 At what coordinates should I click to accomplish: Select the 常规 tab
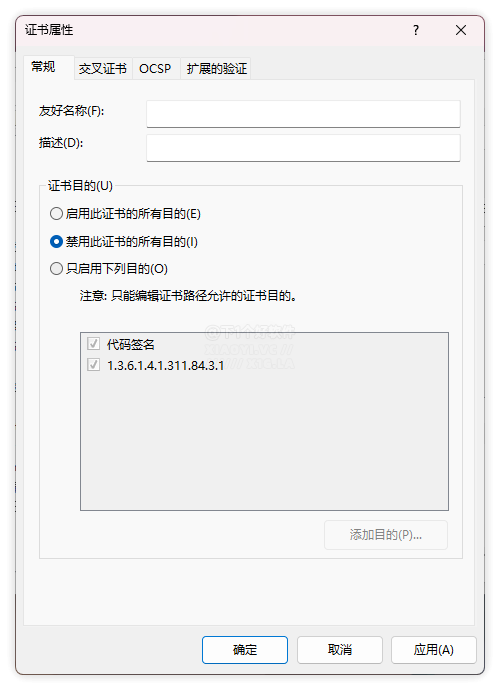44,67
